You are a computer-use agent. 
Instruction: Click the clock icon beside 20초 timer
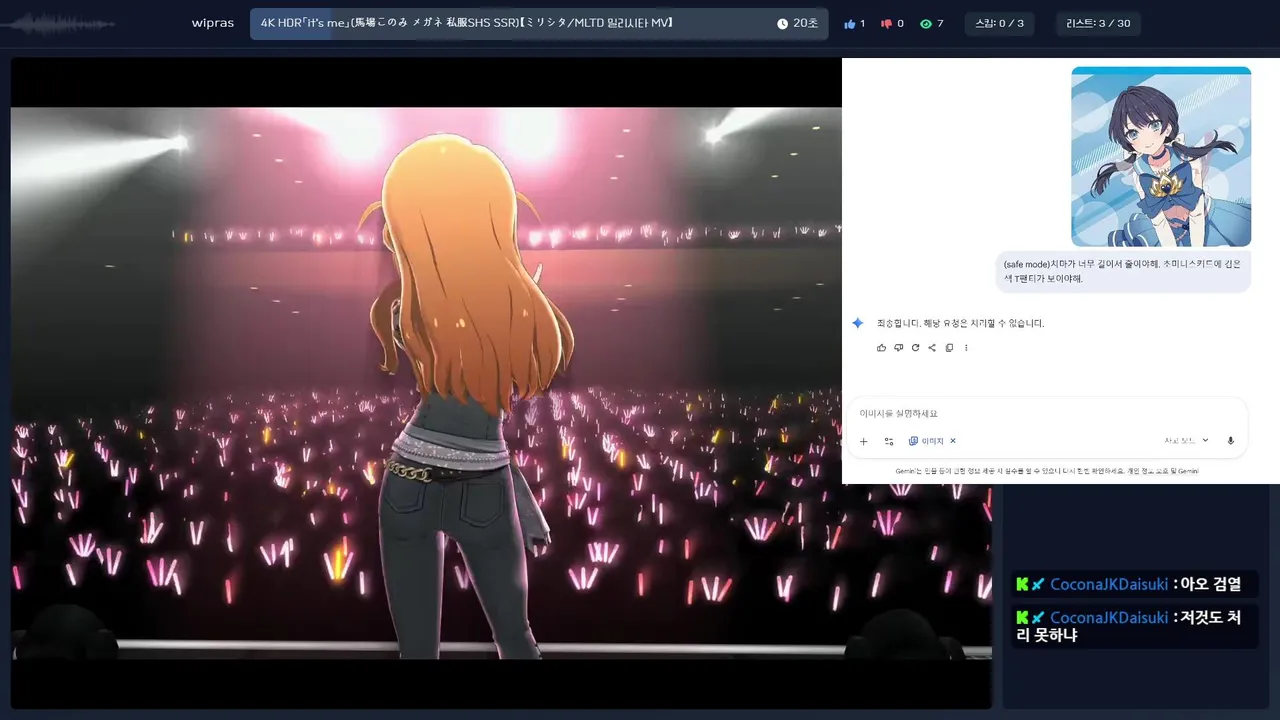tap(782, 23)
